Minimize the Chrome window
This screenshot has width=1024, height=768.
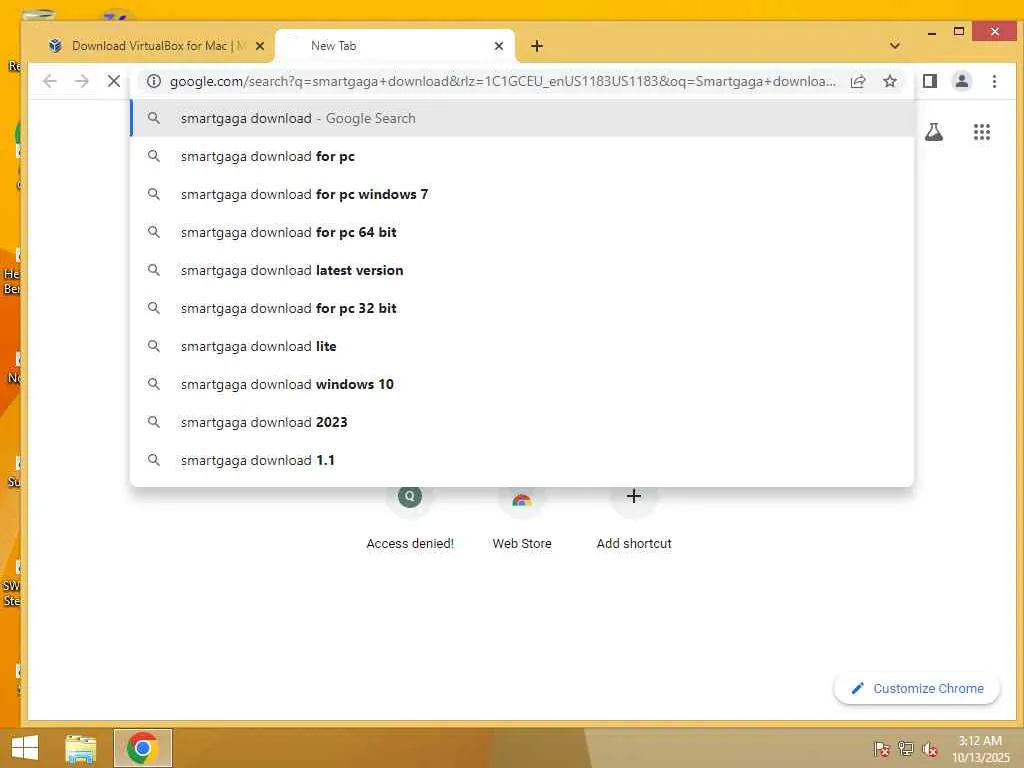click(x=932, y=31)
